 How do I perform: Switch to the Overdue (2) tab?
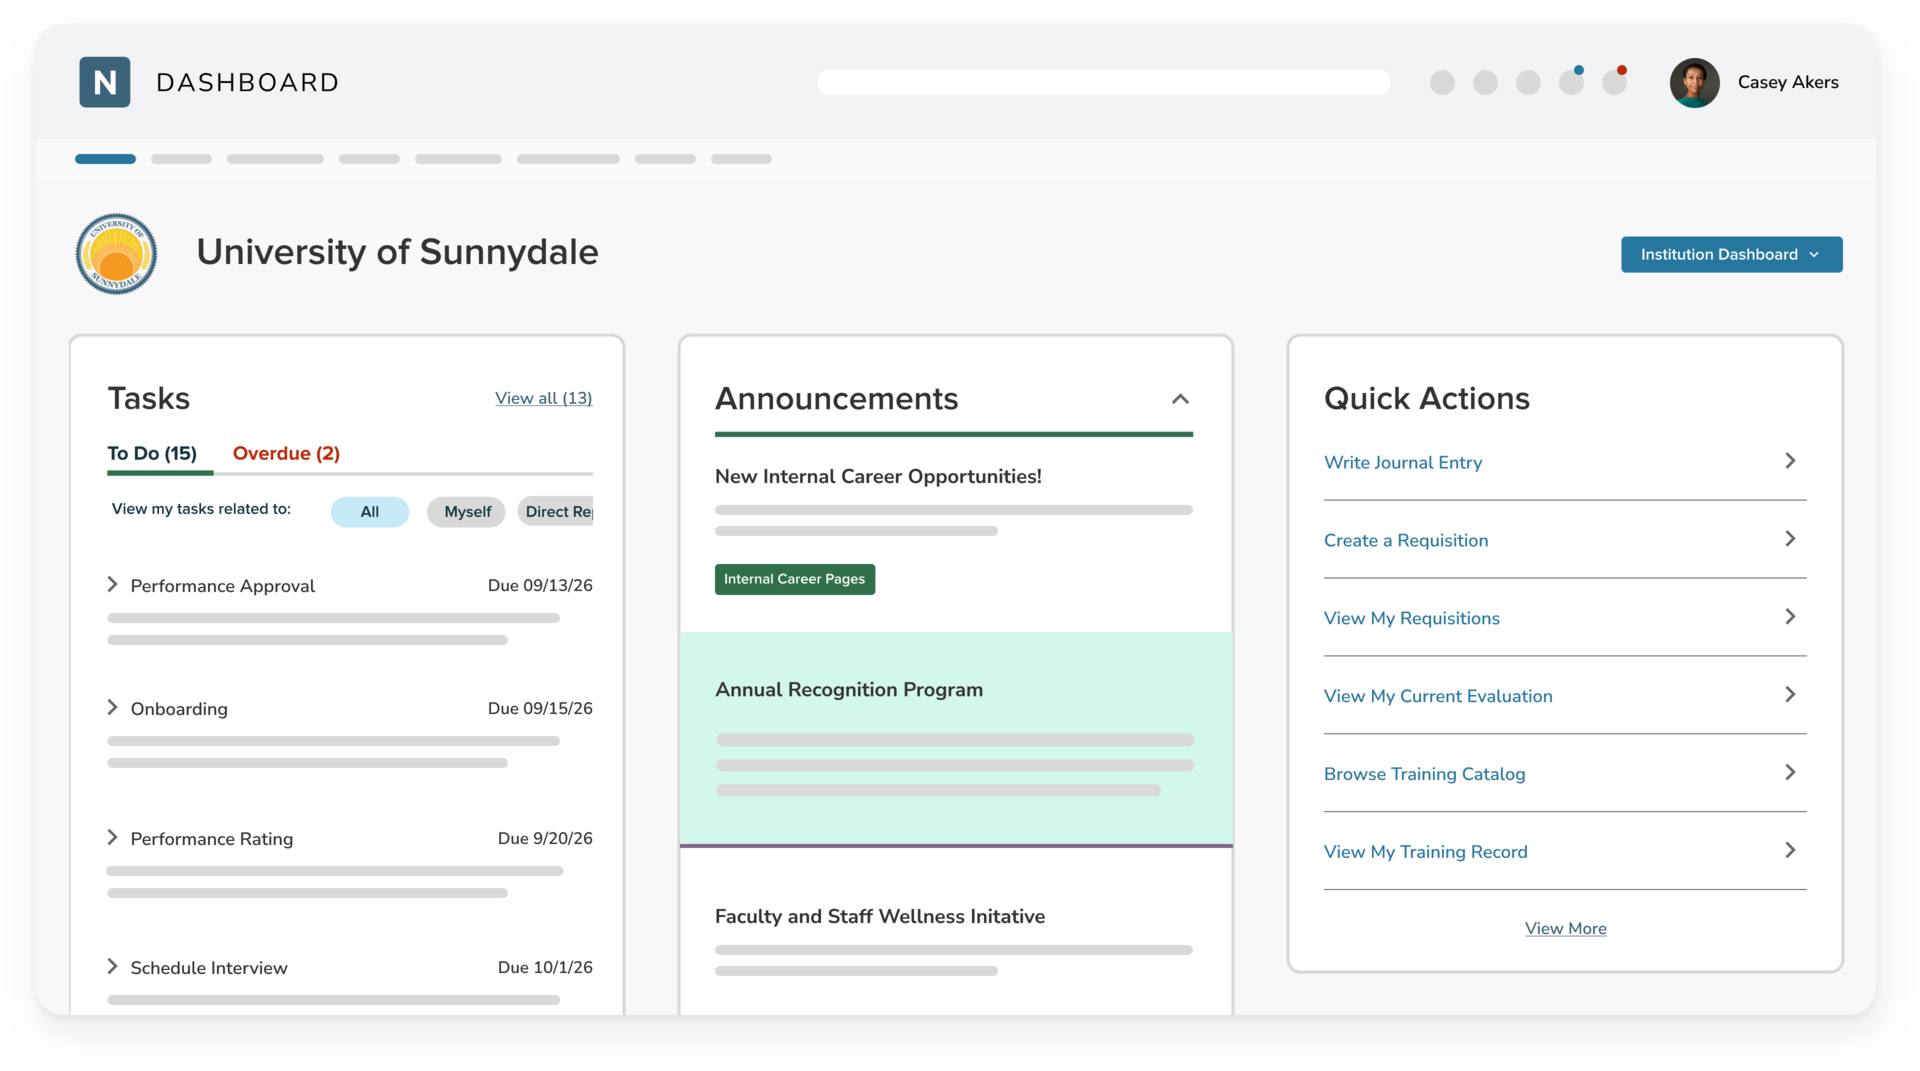tap(286, 453)
